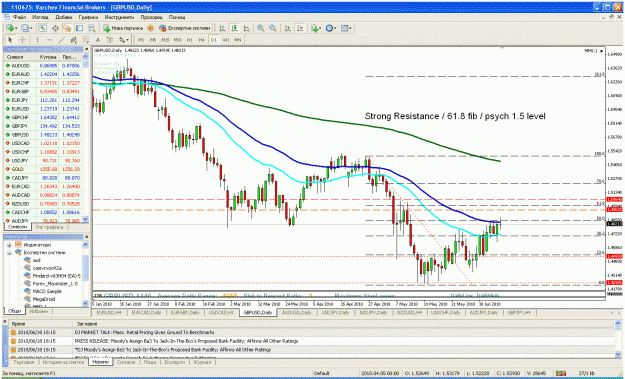Image resolution: width=625 pixels, height=379 pixels.
Task: Switch to Избрани tab in Navigator
Action: pos(38,311)
